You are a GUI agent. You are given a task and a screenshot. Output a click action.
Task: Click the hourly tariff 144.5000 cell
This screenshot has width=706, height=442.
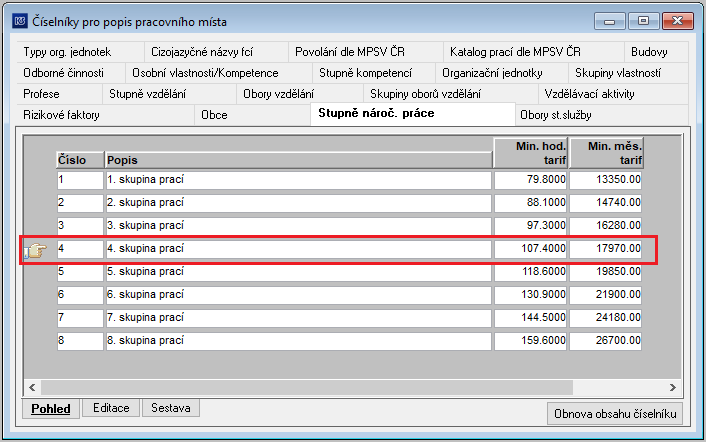[531, 317]
